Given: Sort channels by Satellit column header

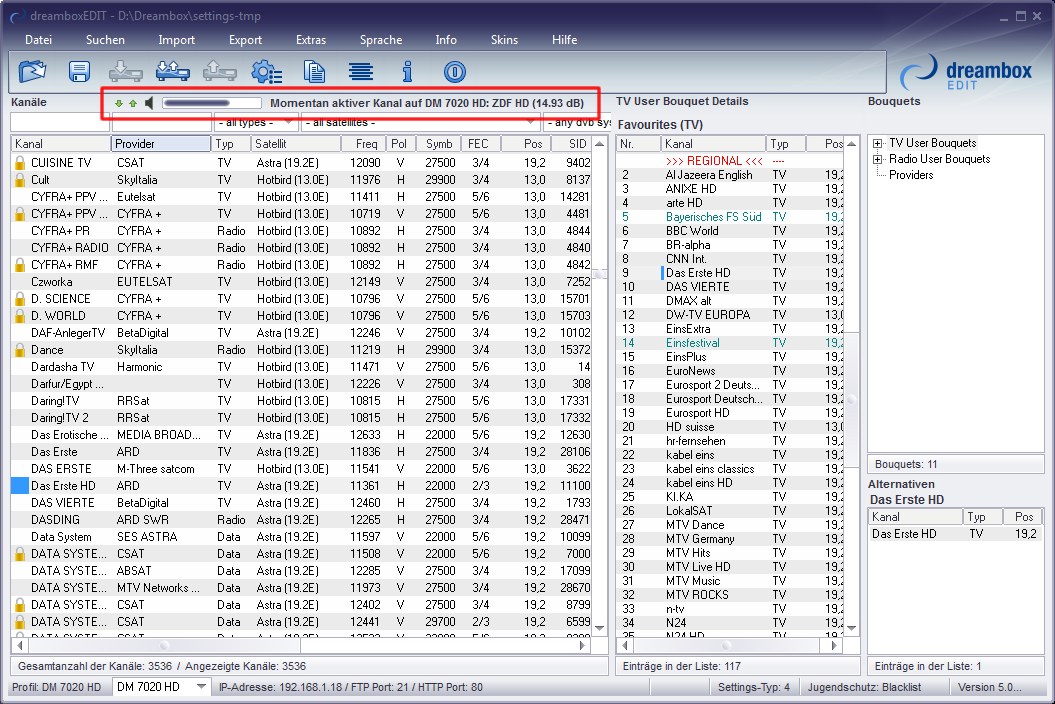Looking at the screenshot, I should click(x=295, y=143).
